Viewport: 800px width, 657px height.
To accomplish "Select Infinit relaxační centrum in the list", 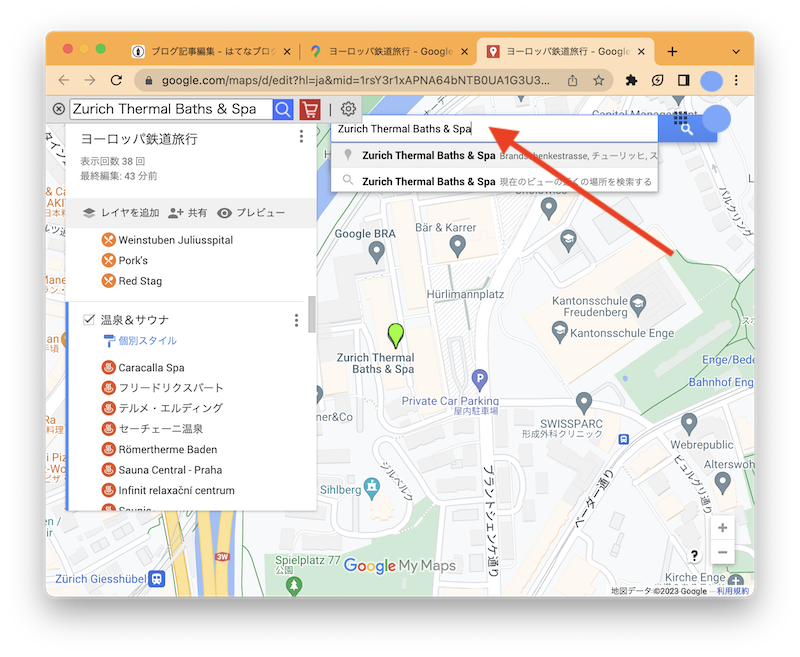I will pos(177,490).
